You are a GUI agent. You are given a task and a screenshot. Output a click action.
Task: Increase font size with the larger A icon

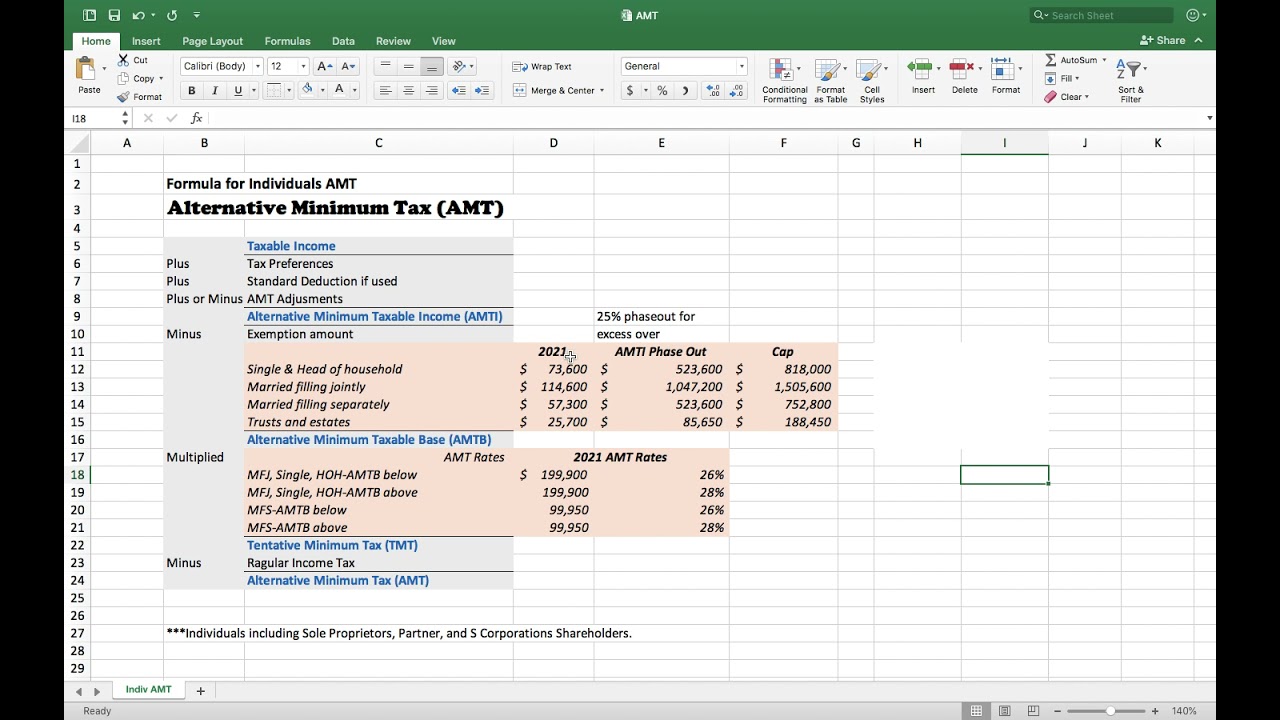(x=324, y=66)
